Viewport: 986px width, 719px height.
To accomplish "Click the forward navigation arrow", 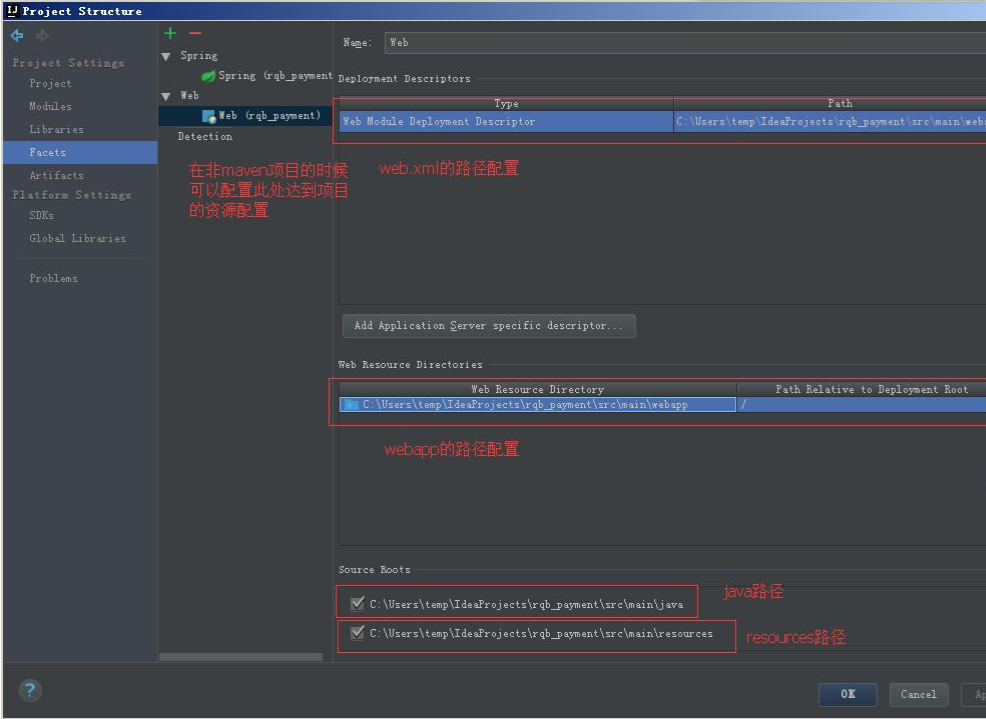I will pyautogui.click(x=40, y=35).
